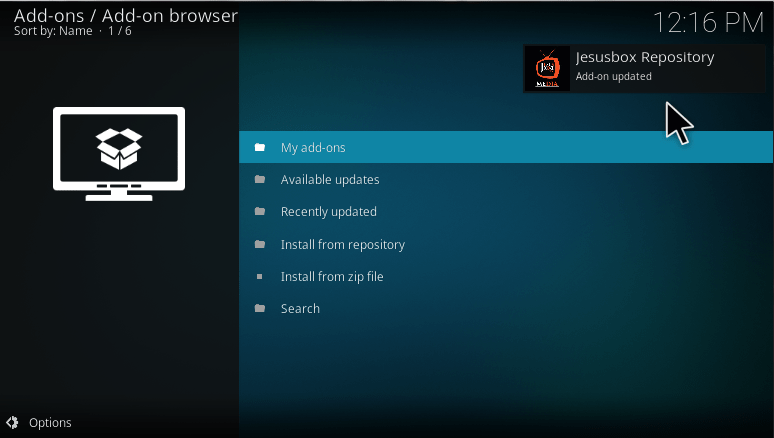Click the Jesusbox Repository notification thumbnail

pos(547,68)
